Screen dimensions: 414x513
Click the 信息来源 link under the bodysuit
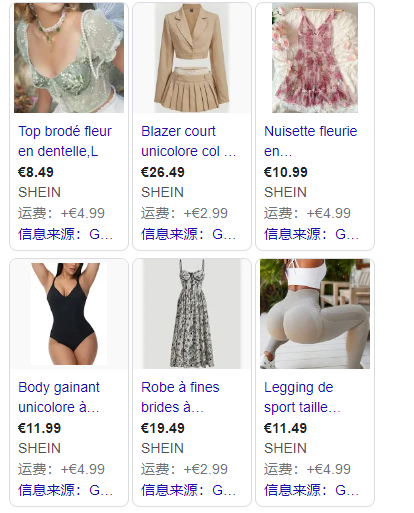[65, 490]
